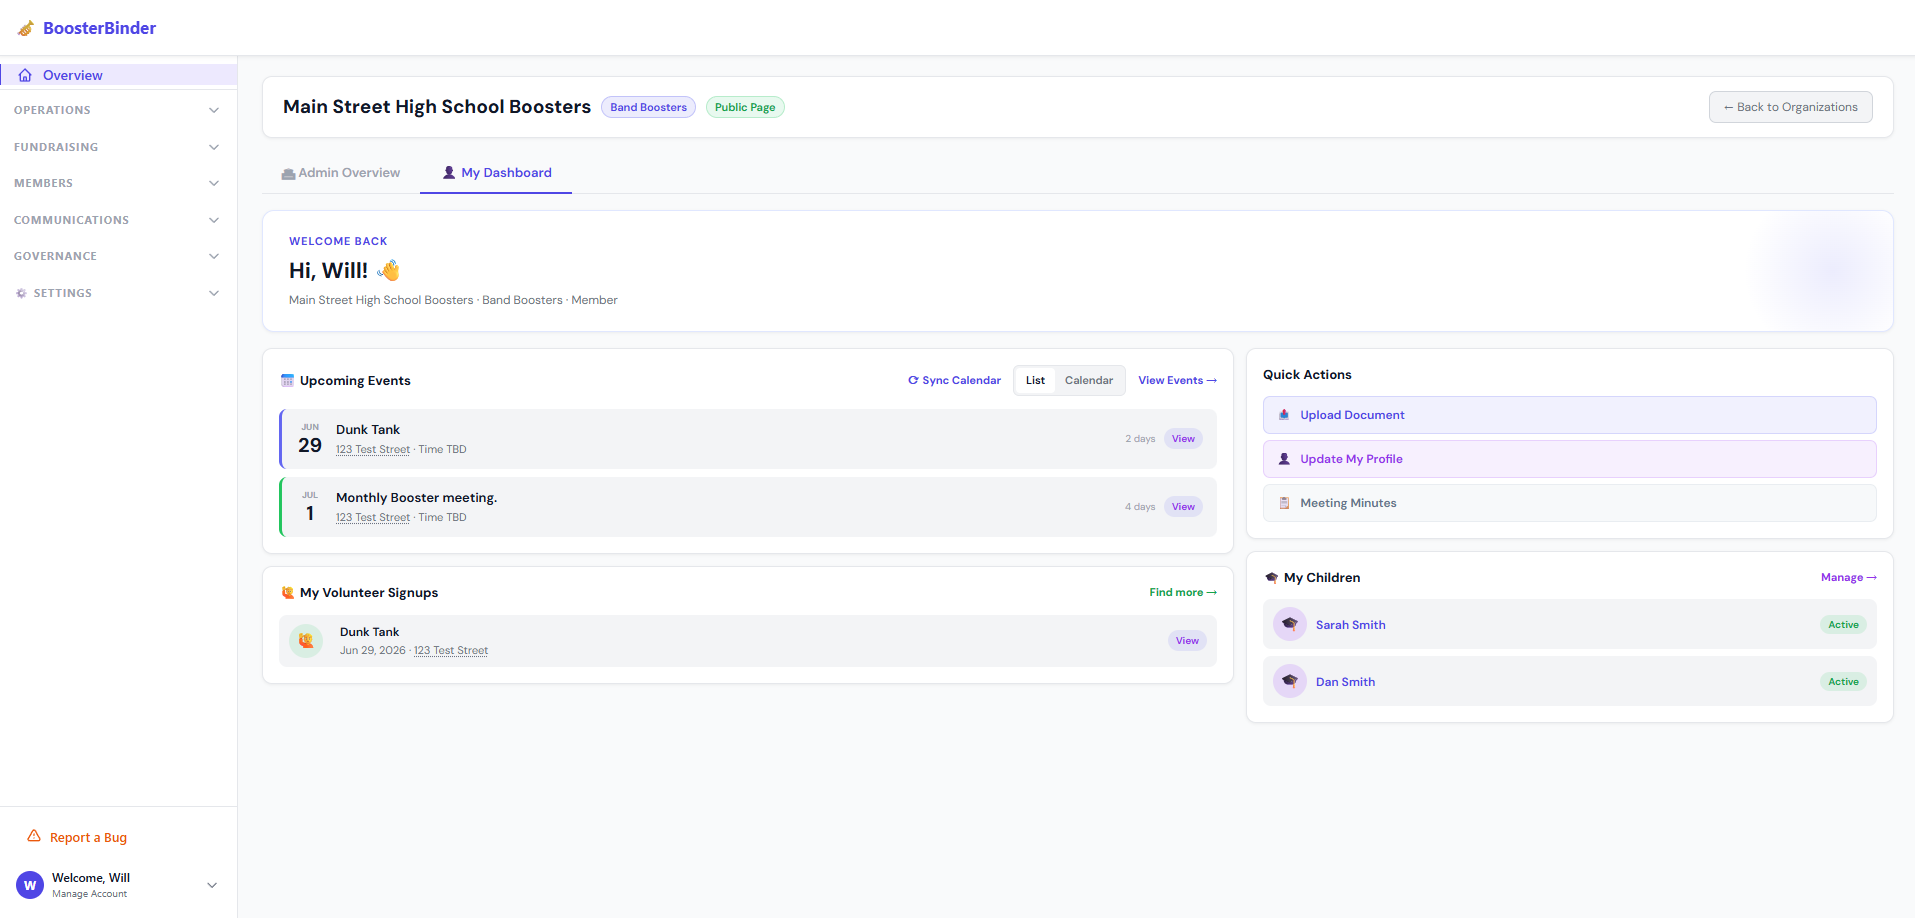Open the View Events link
This screenshot has width=1915, height=918.
[1177, 380]
